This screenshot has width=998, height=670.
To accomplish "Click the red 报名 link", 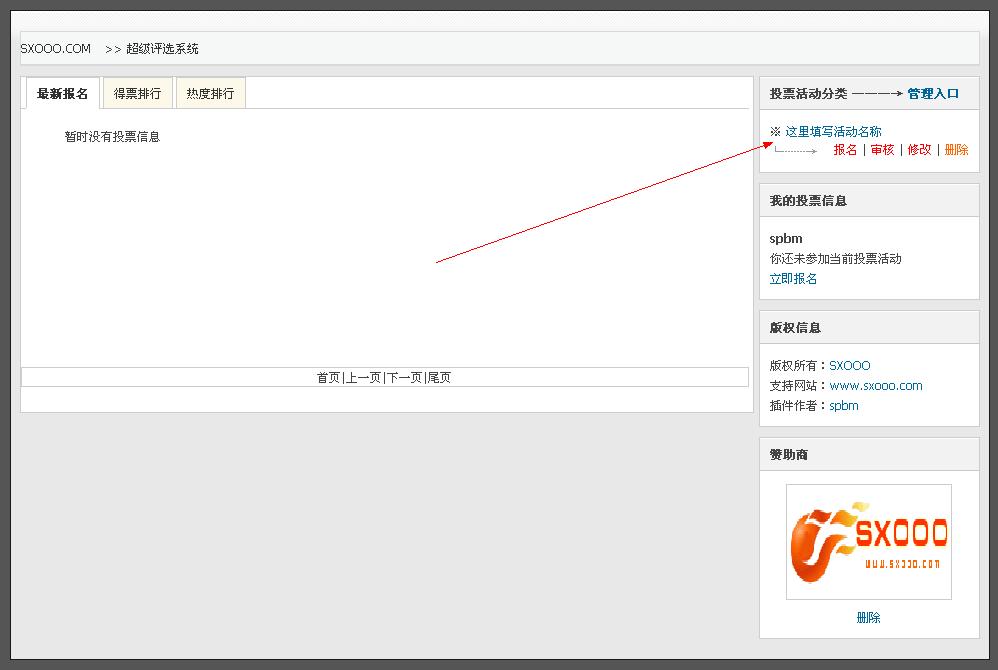I will point(845,150).
